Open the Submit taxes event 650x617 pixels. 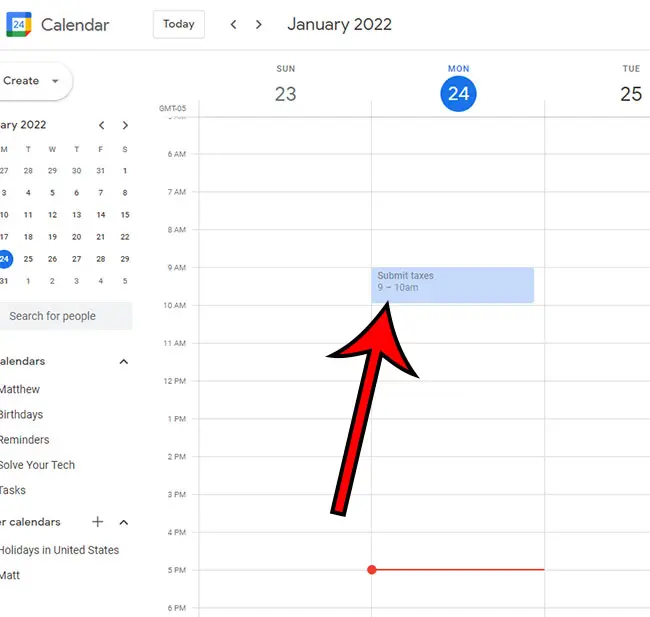tap(452, 284)
